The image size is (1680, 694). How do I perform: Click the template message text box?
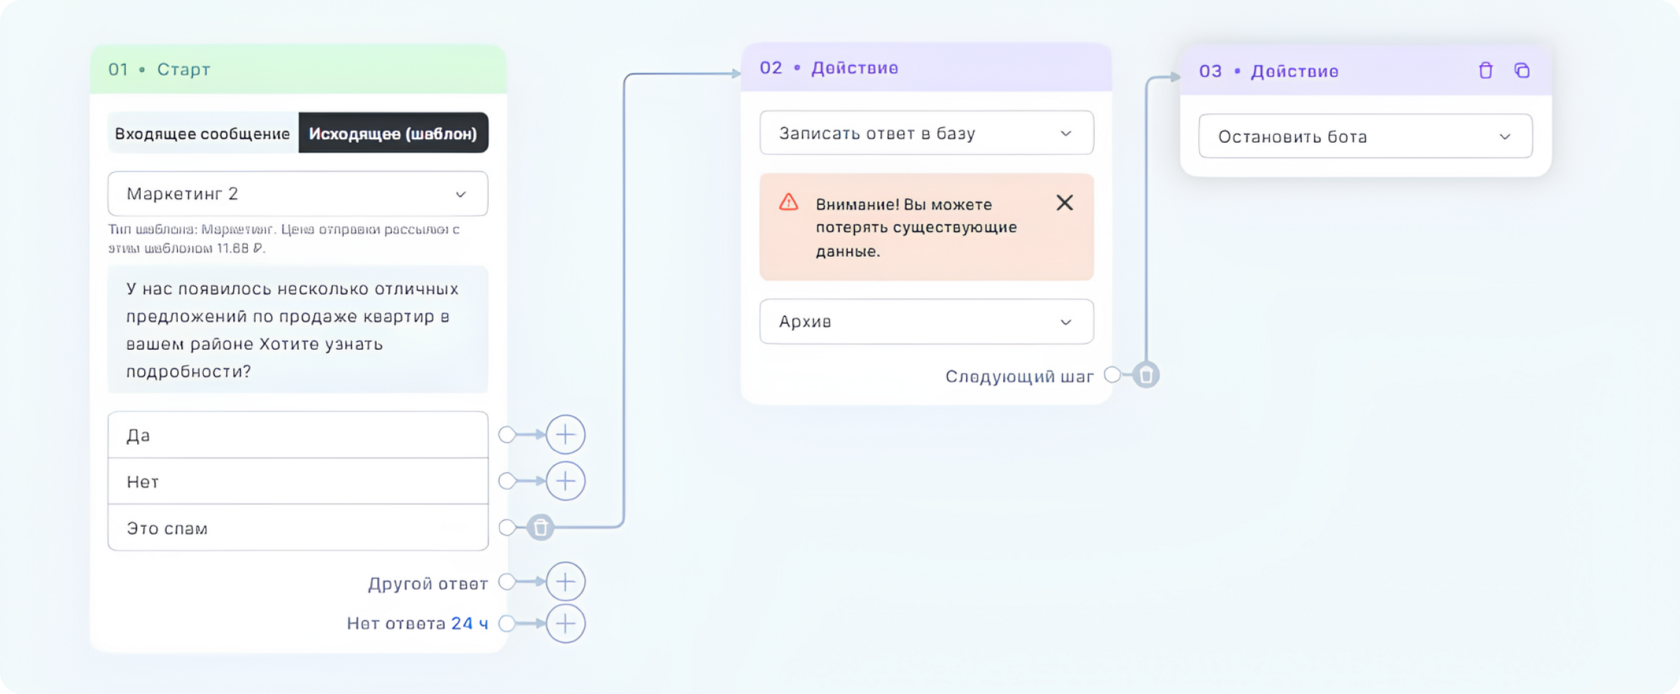298,329
